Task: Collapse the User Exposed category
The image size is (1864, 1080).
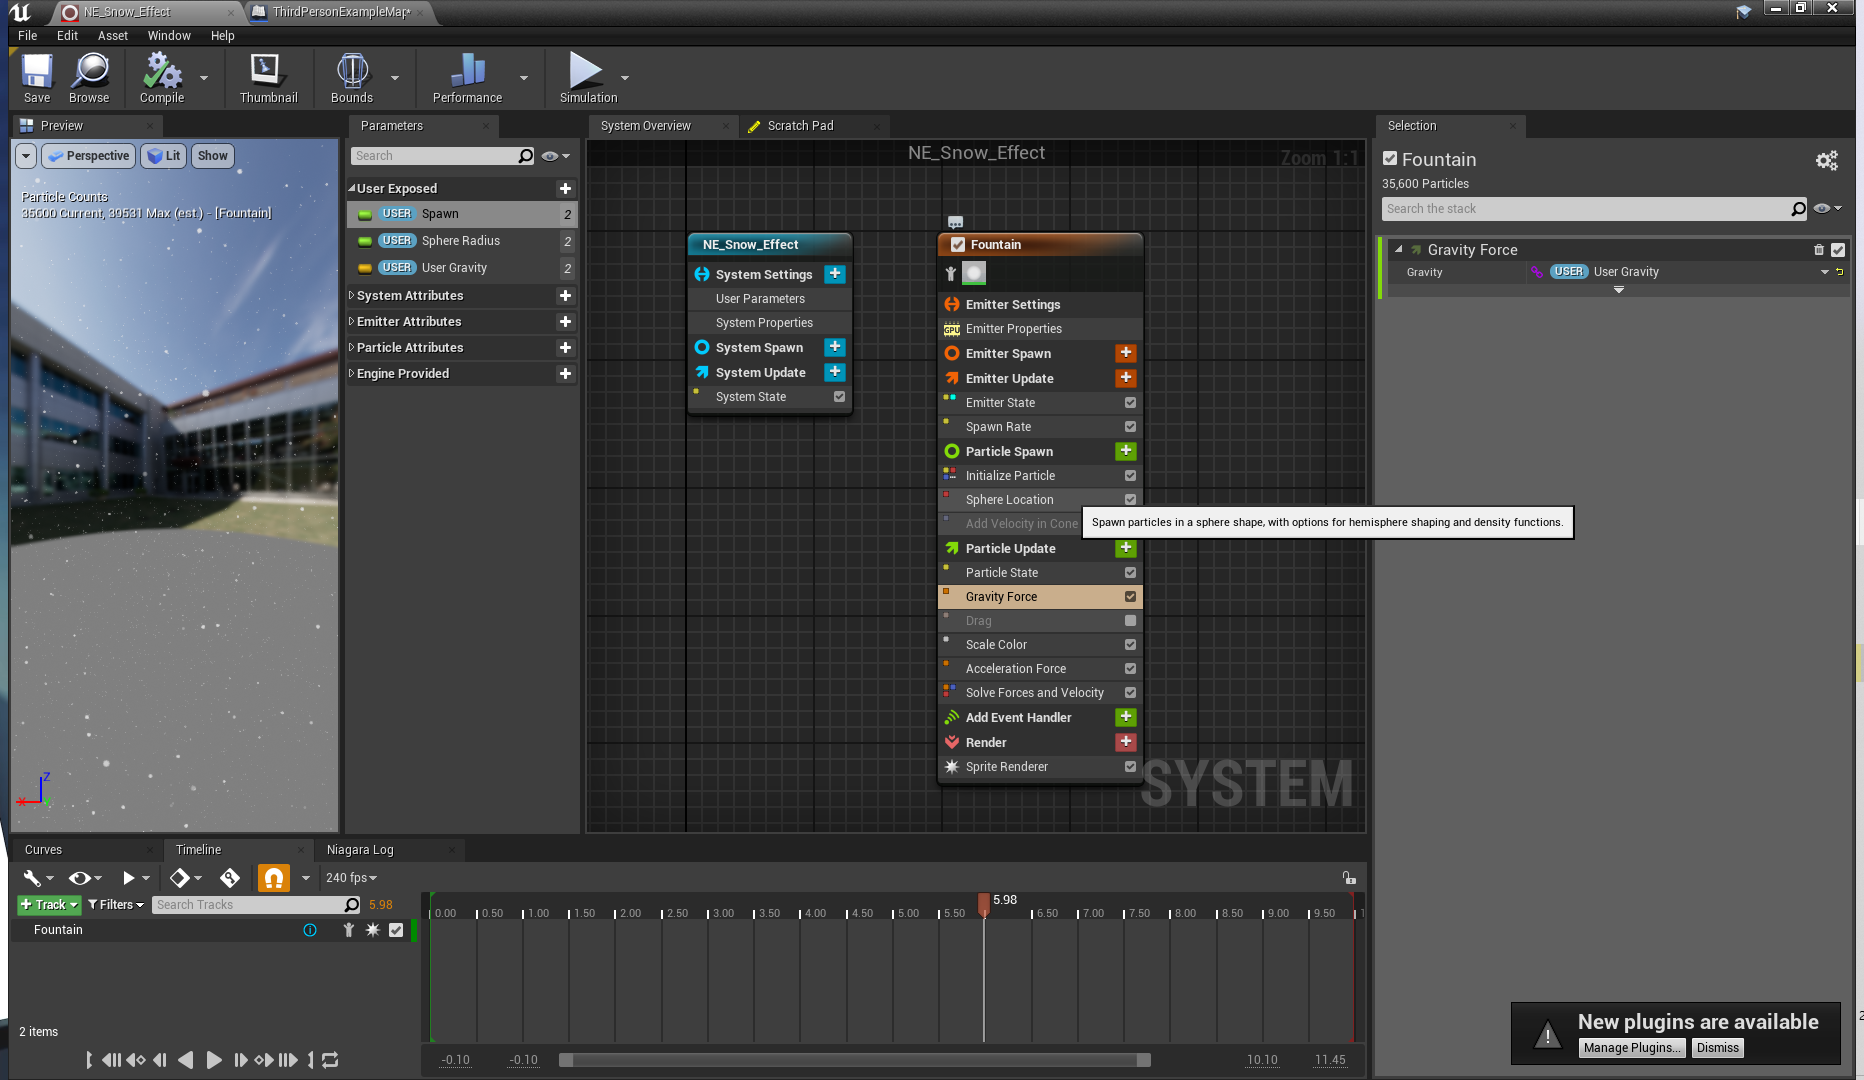Action: (351, 189)
